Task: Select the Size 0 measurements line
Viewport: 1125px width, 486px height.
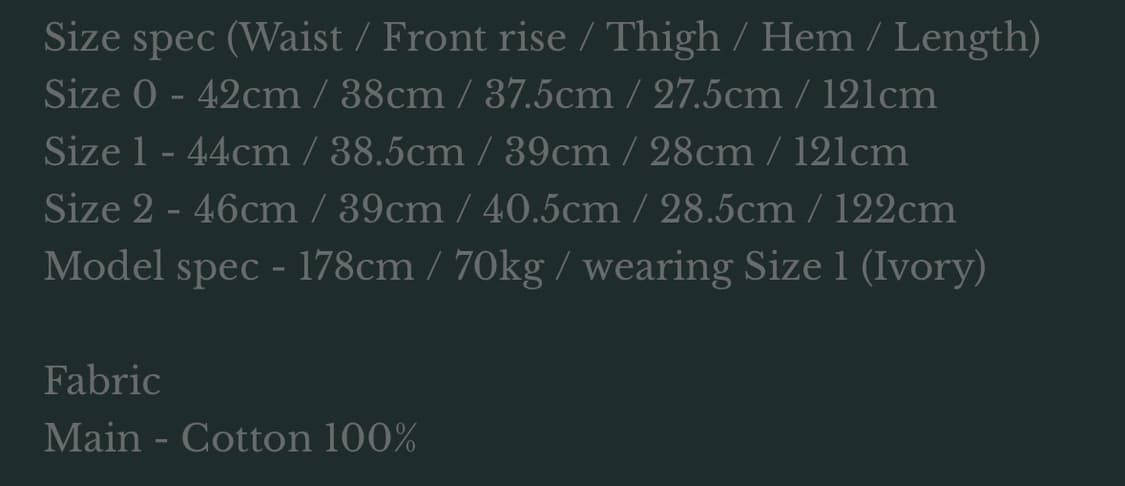Action: (x=490, y=95)
